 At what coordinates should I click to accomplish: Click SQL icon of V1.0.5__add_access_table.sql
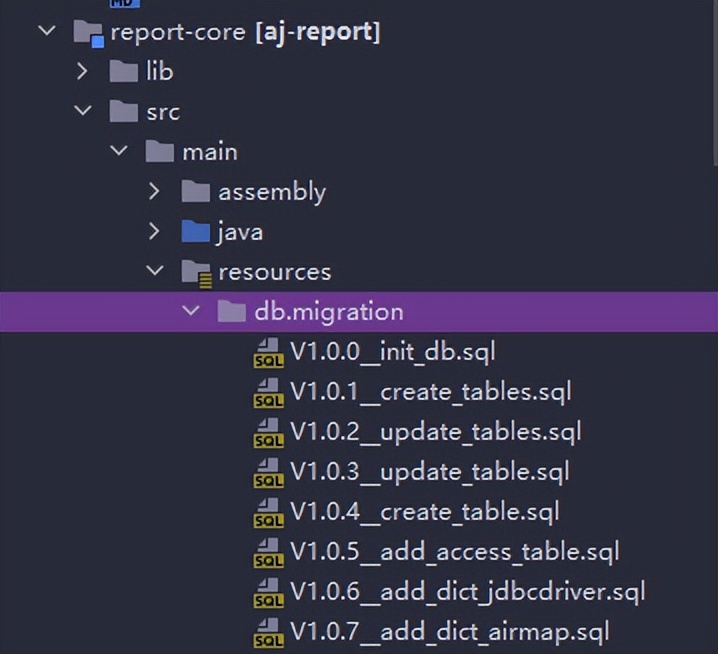tap(268, 552)
